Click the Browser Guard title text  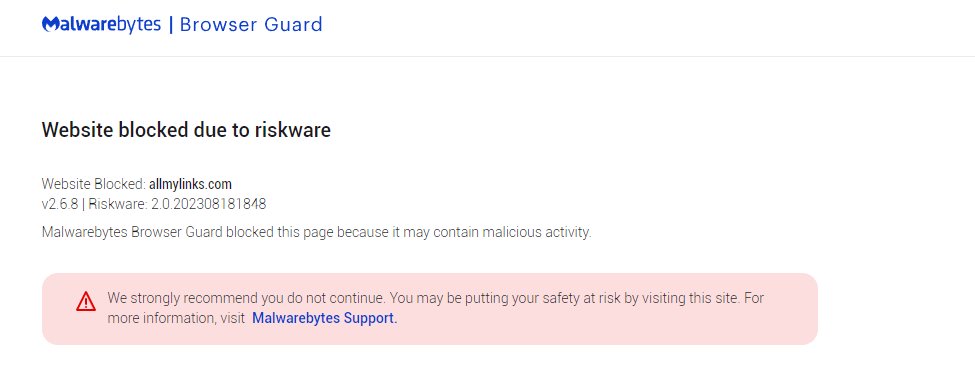pyautogui.click(x=251, y=25)
